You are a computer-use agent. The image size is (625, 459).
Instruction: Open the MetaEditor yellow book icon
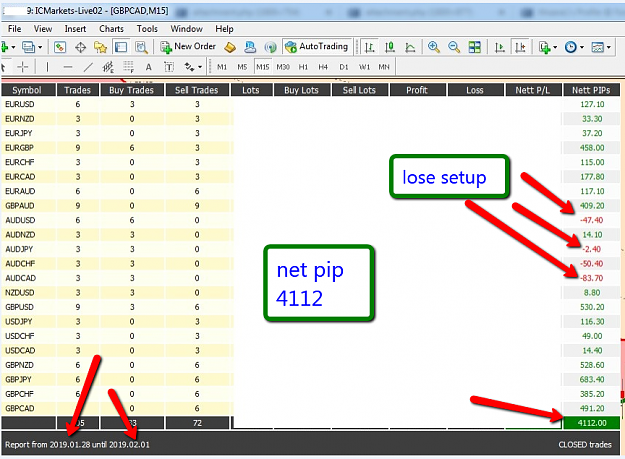tap(230, 47)
